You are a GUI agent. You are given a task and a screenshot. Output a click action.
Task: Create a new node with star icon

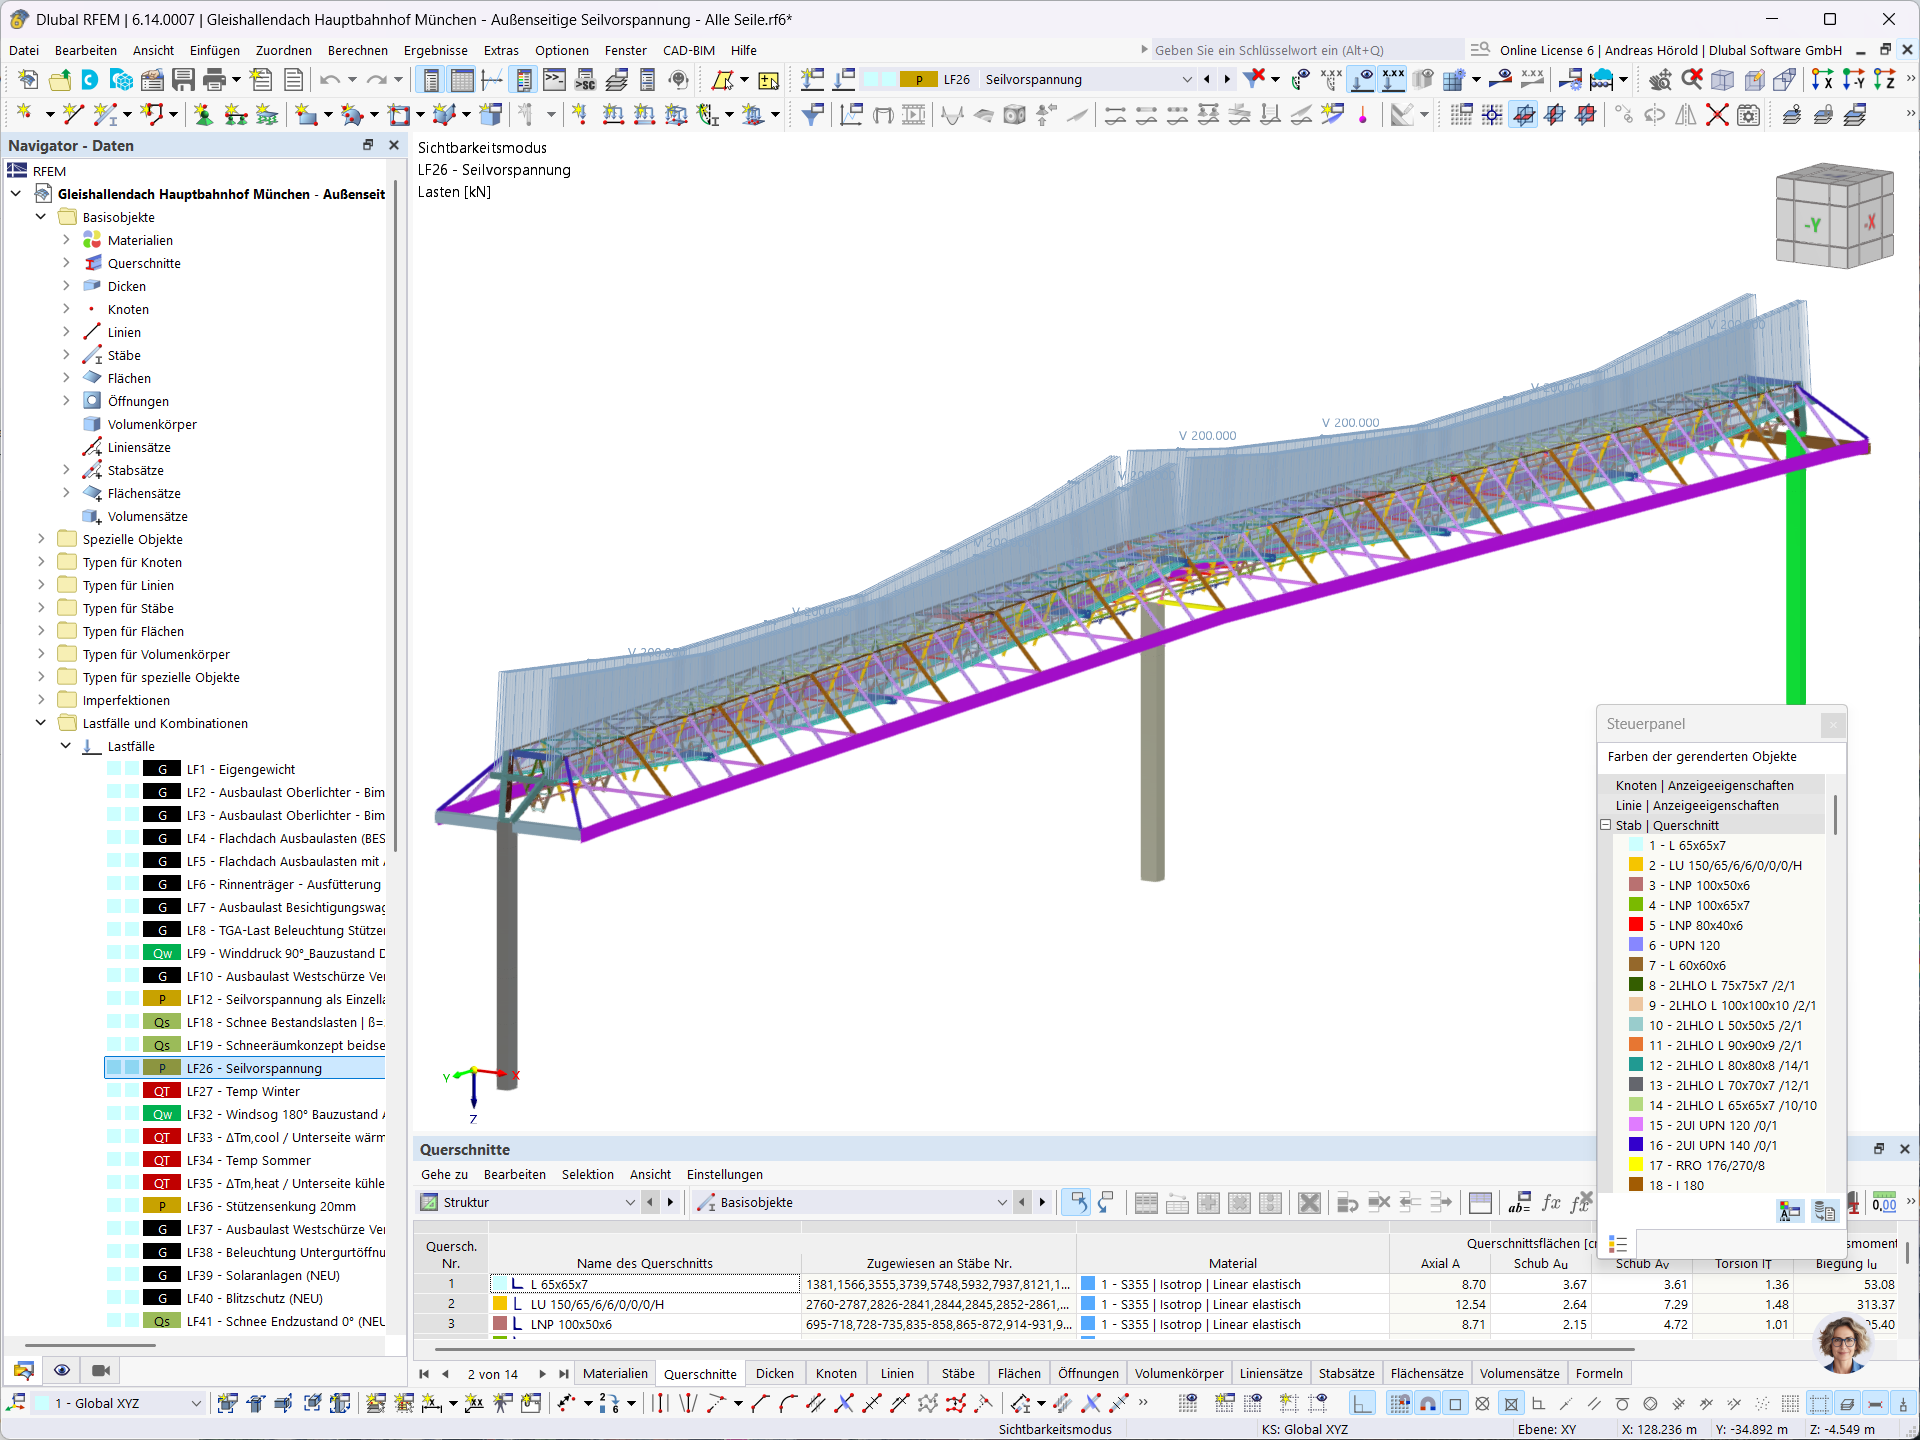(24, 115)
